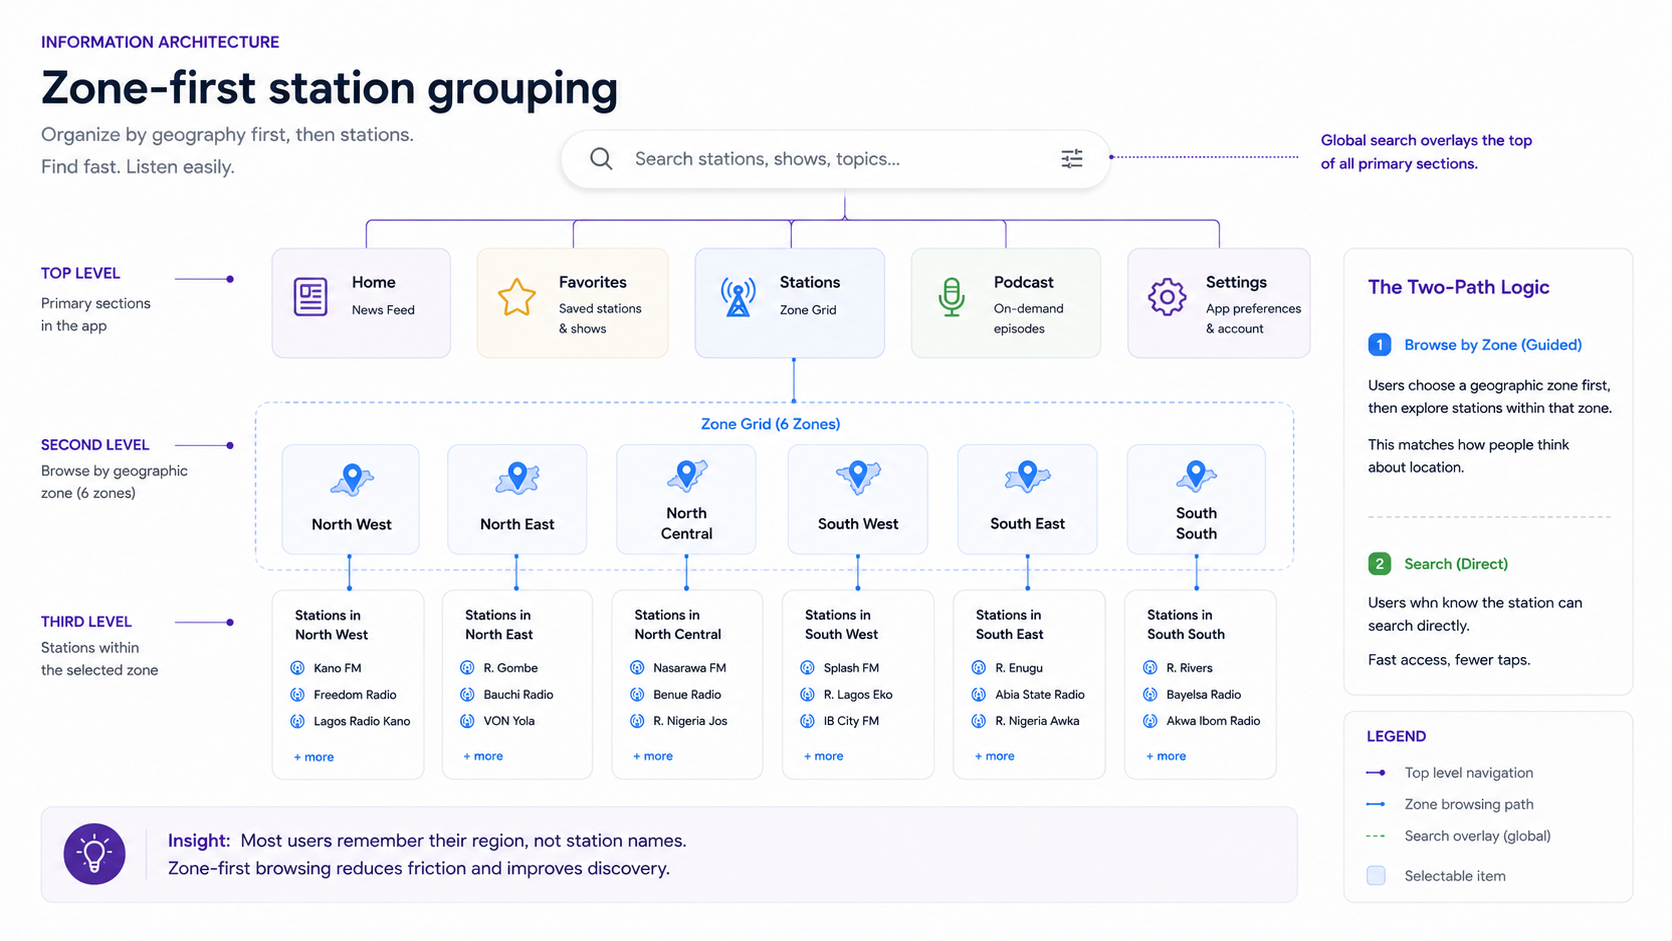Select the Stations antenna tower icon
The height and width of the screenshot is (941, 1672).
(738, 297)
